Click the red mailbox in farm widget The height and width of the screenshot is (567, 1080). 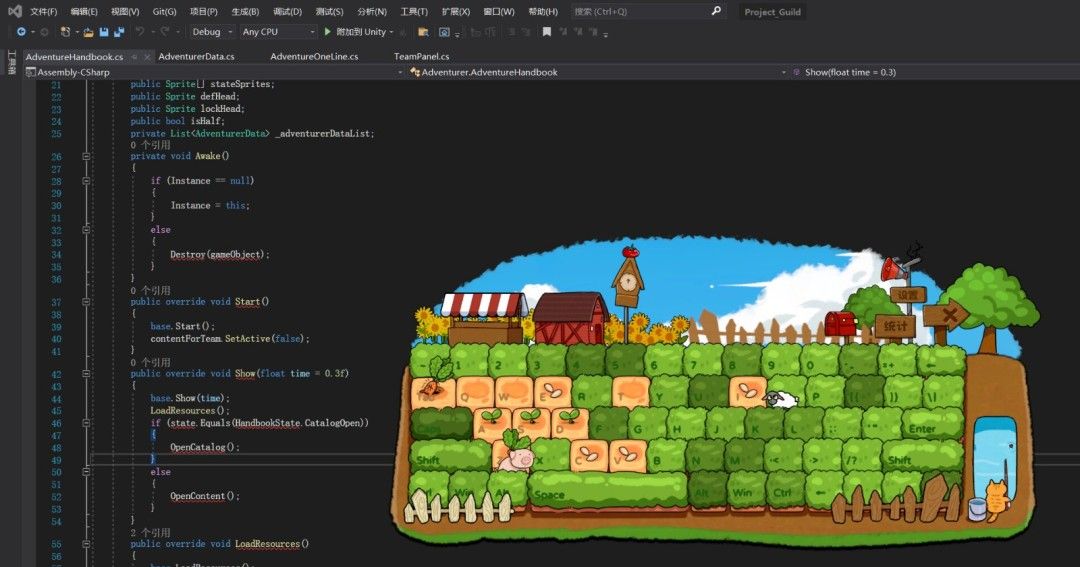840,323
